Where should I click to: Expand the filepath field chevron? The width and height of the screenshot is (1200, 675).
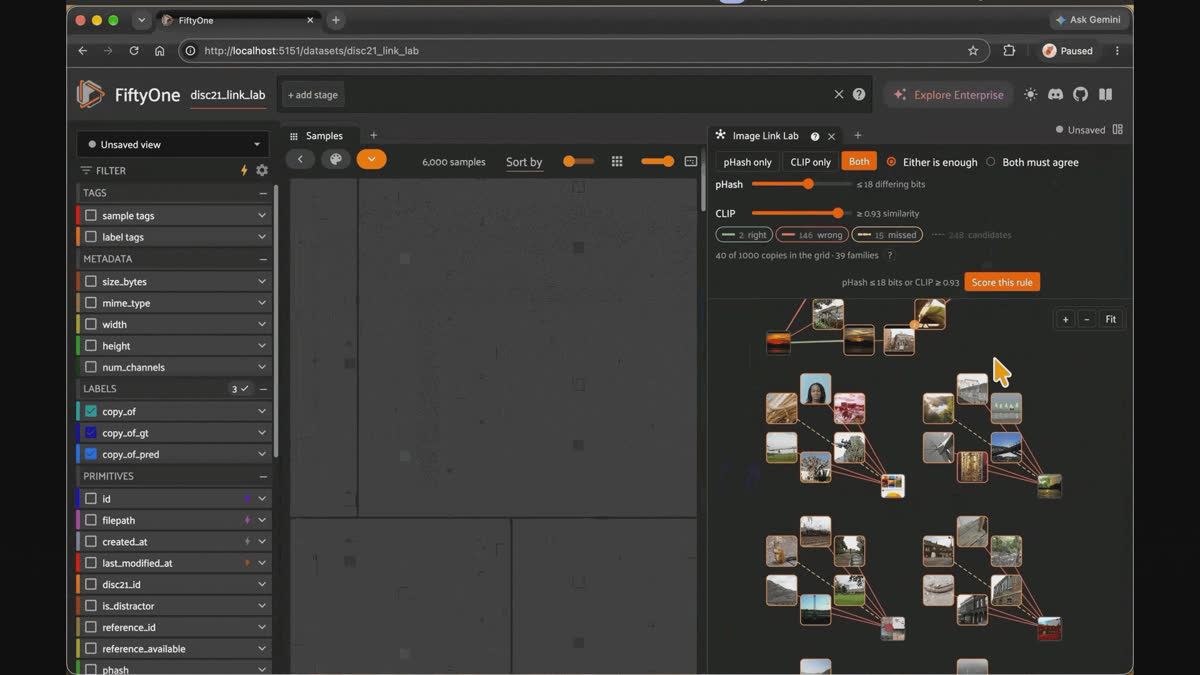[262, 520]
